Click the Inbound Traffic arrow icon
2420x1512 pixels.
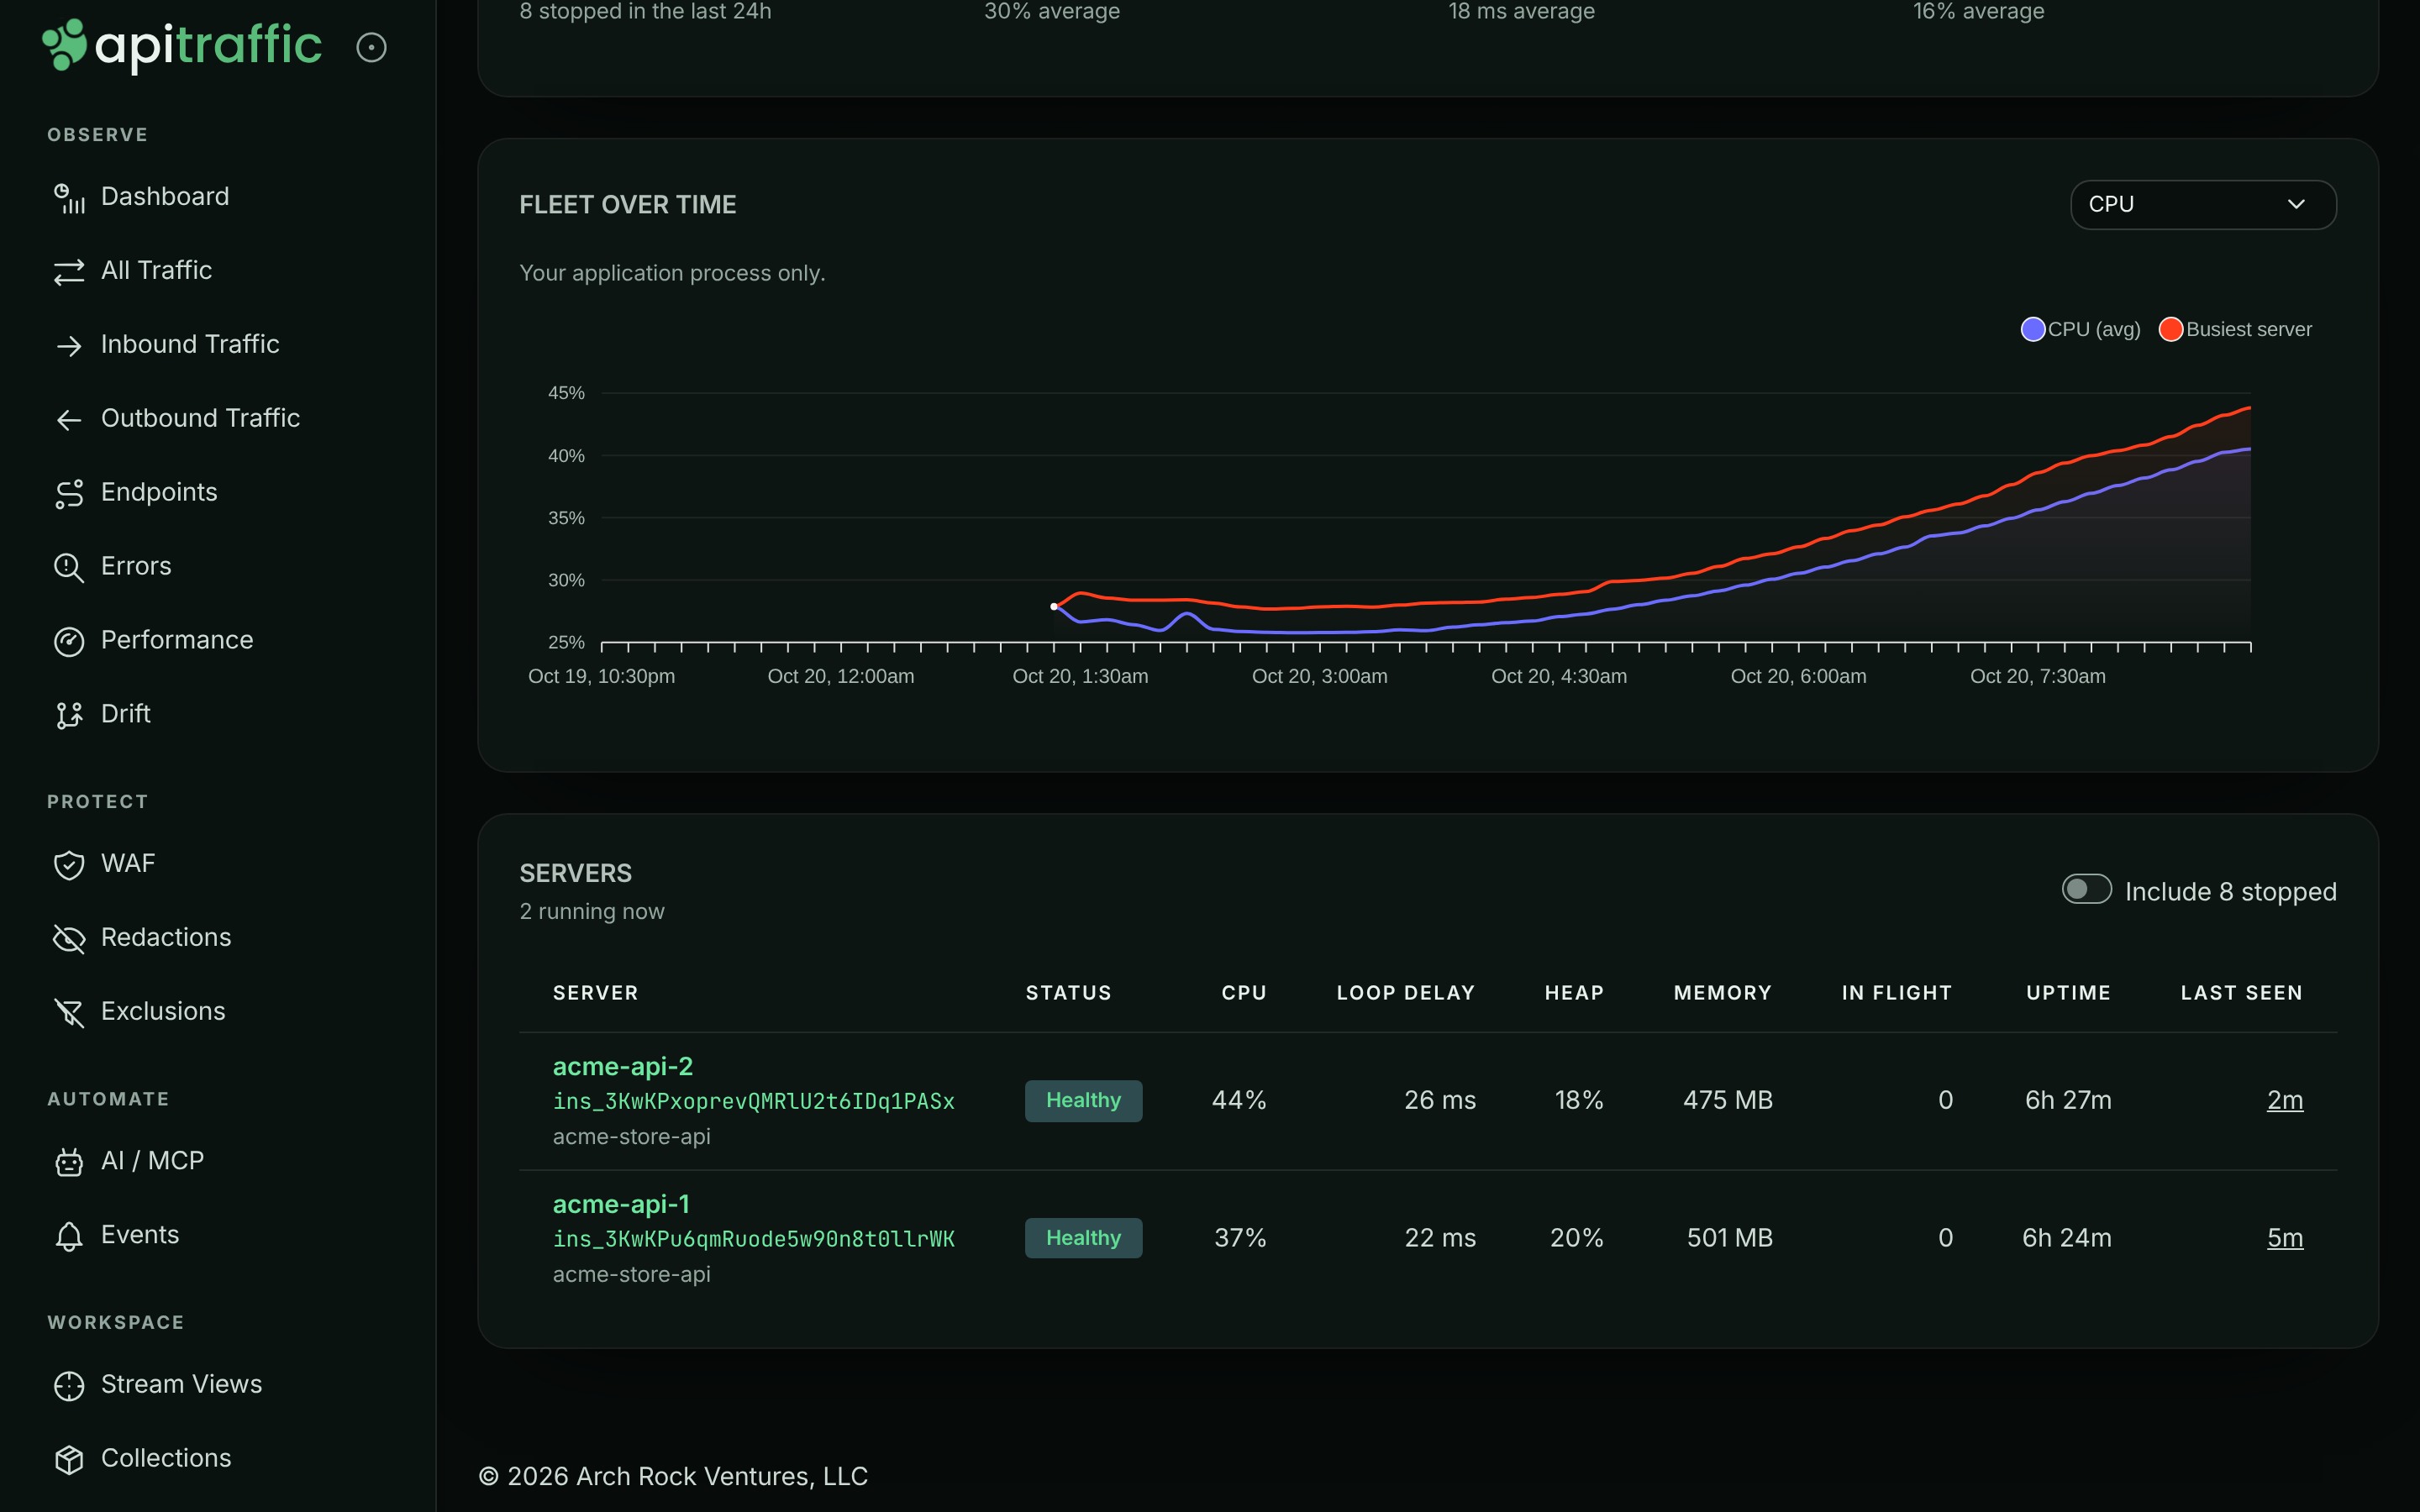click(x=69, y=346)
